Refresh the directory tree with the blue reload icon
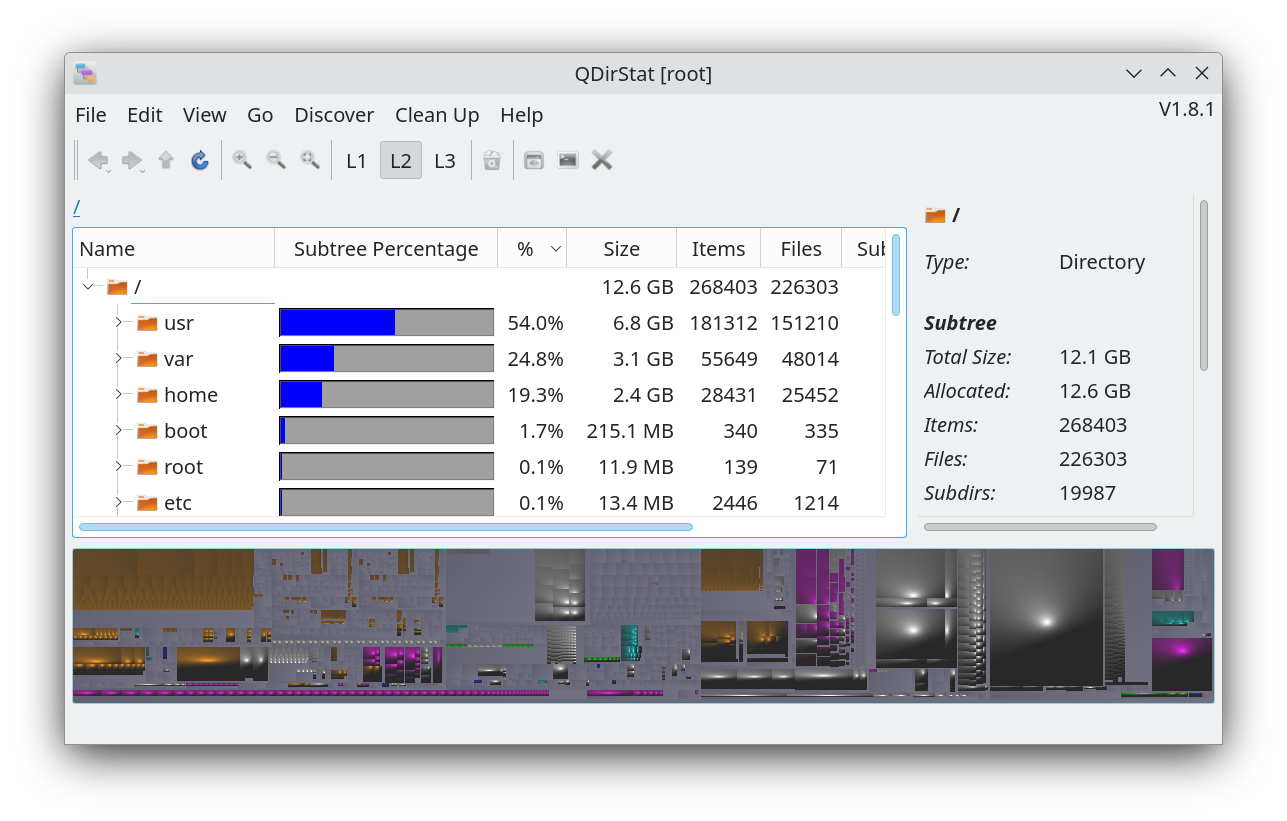Image resolution: width=1287 pixels, height=821 pixels. pos(200,160)
